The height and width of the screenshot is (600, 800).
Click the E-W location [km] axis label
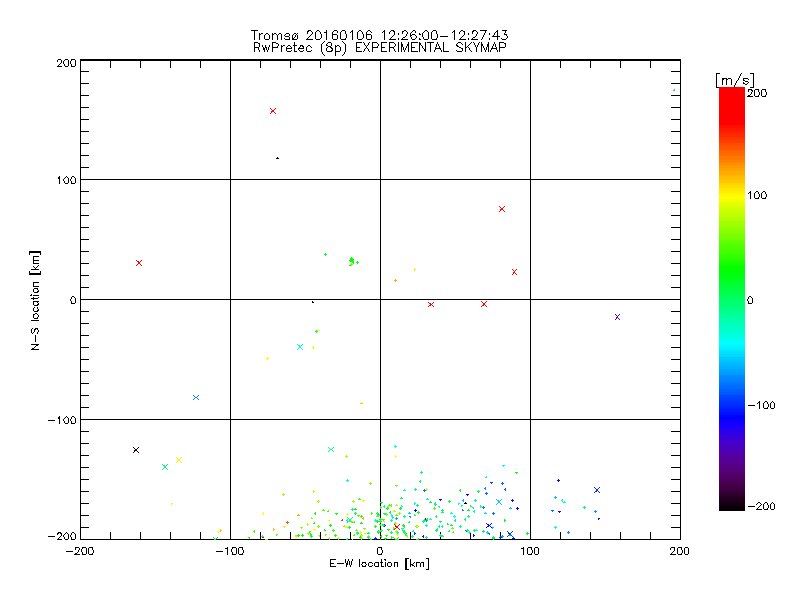click(x=379, y=564)
